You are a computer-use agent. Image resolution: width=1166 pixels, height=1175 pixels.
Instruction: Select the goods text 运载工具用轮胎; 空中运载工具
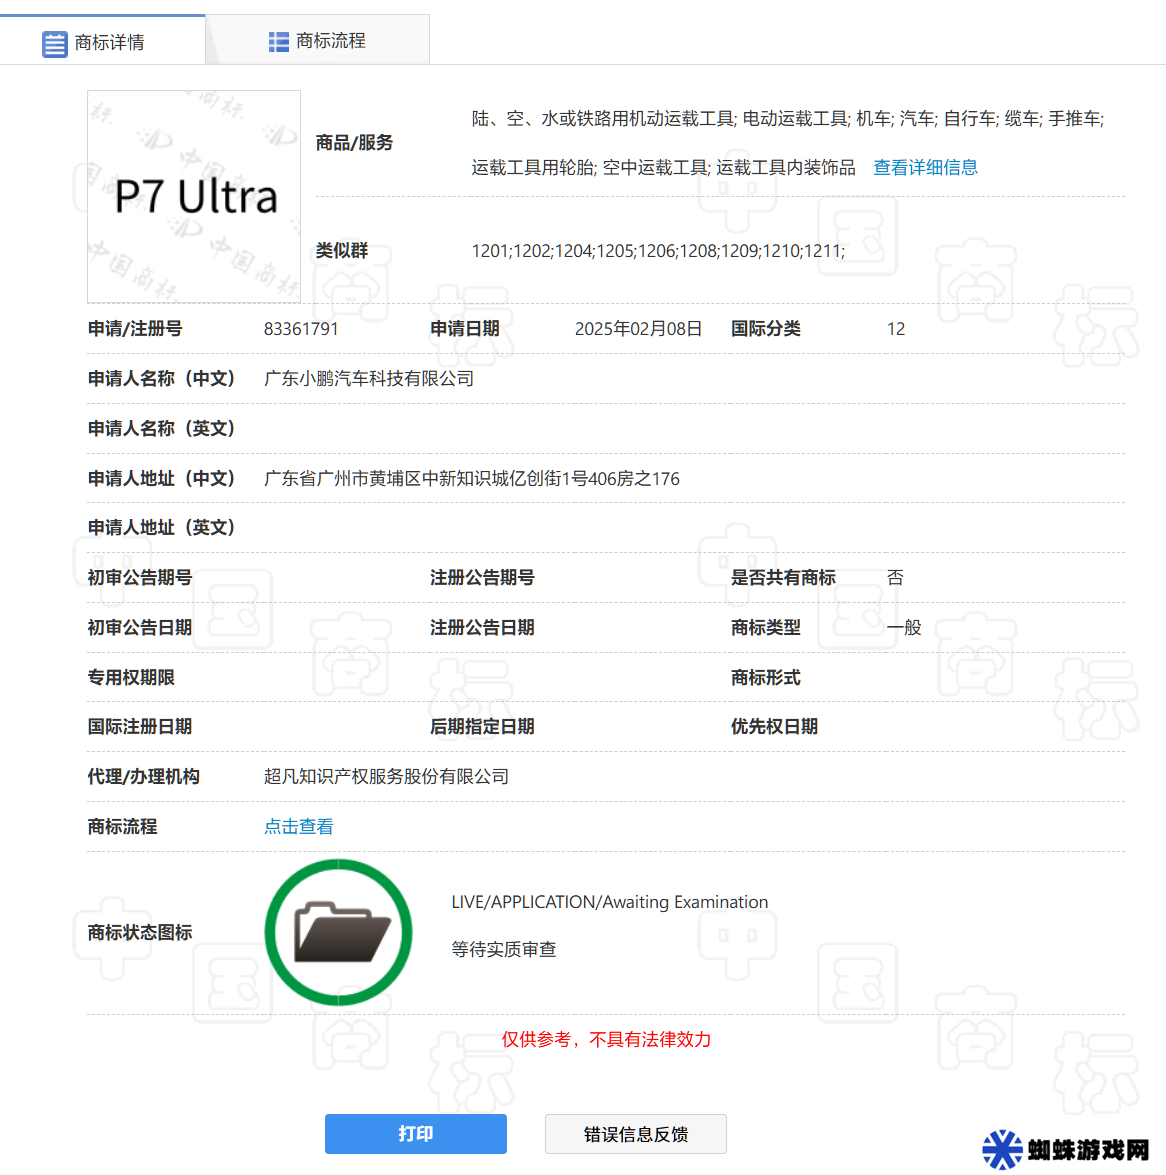[589, 168]
